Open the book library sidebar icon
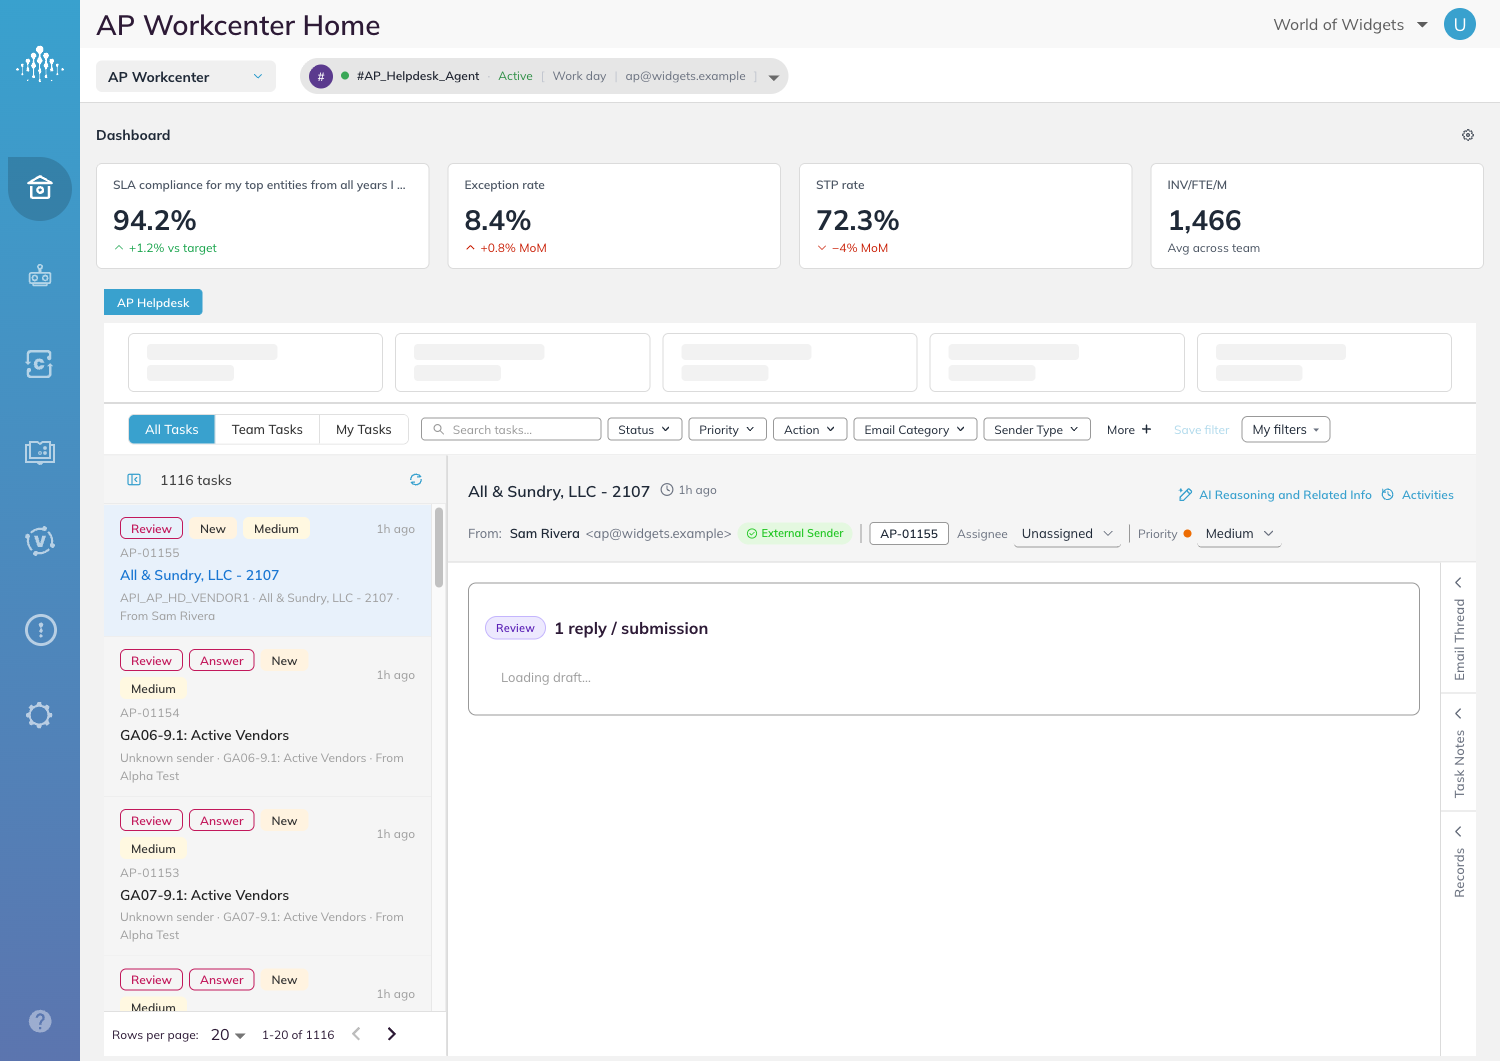The height and width of the screenshot is (1061, 1500). pos(40,452)
